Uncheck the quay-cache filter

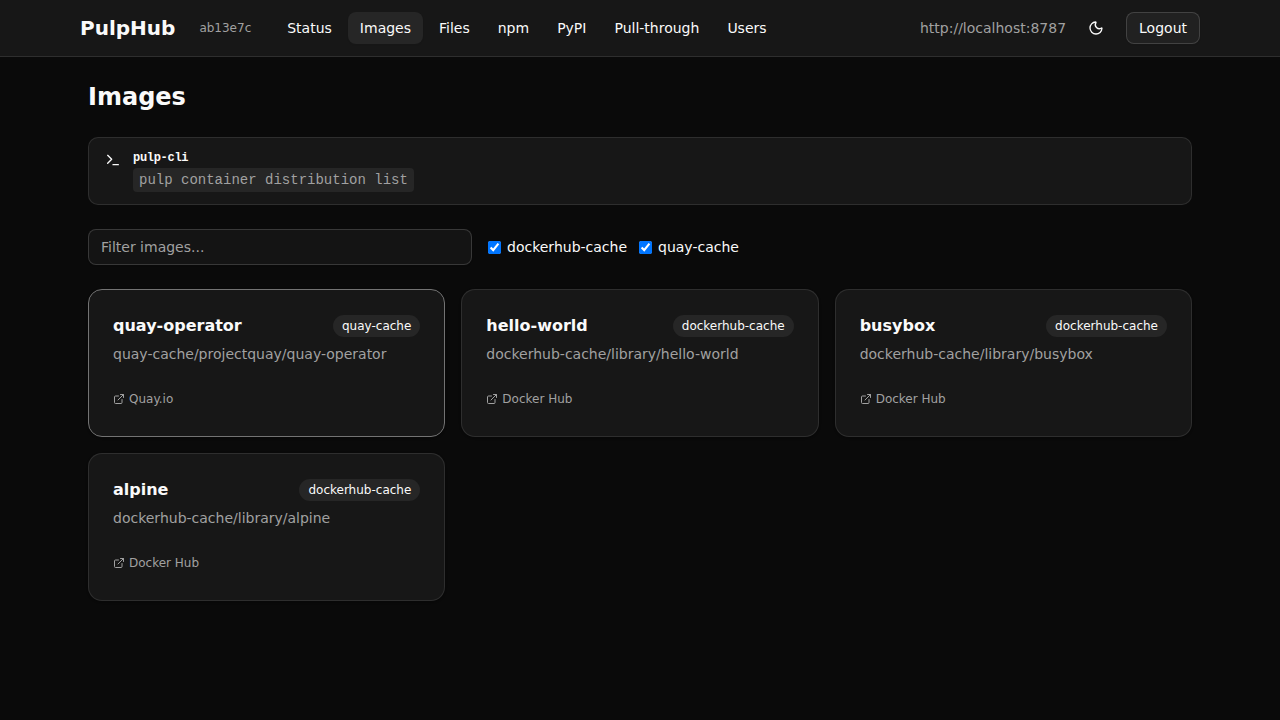pos(645,247)
